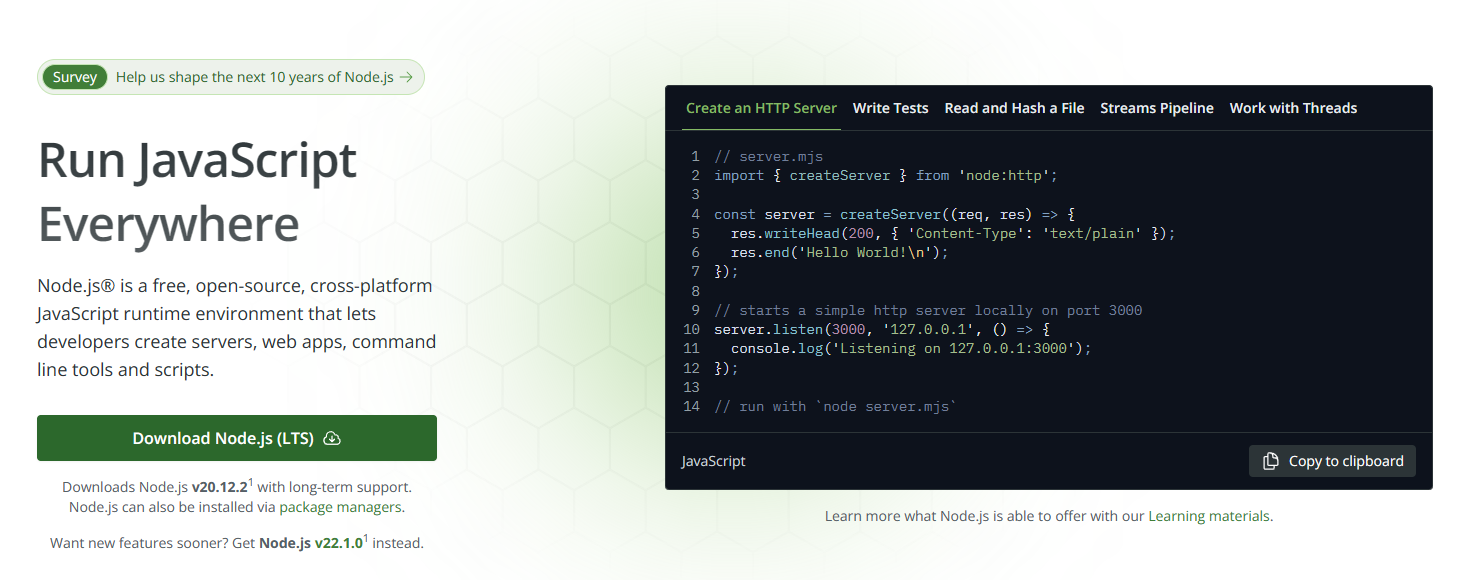This screenshot has height=580, width=1484.
Task: Click the cloud download icon in the Download button
Action: [333, 438]
